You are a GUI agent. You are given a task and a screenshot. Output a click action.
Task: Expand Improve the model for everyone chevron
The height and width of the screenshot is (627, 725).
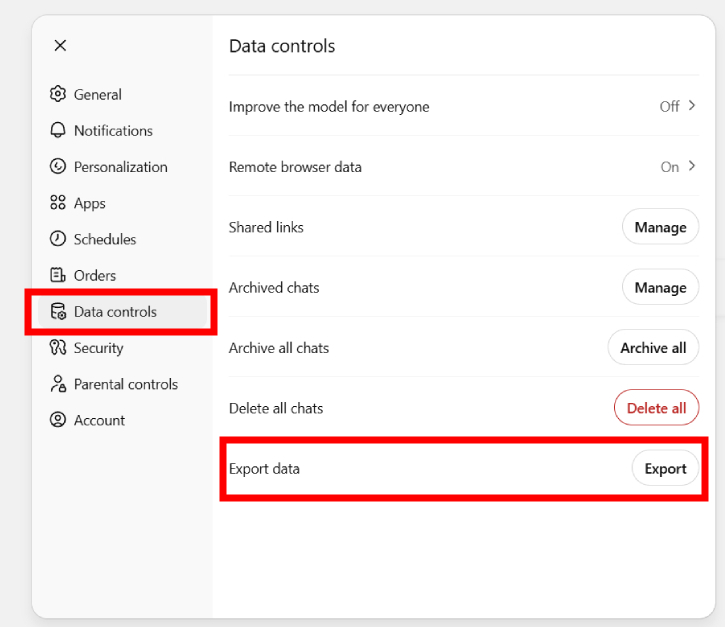pyautogui.click(x=691, y=106)
